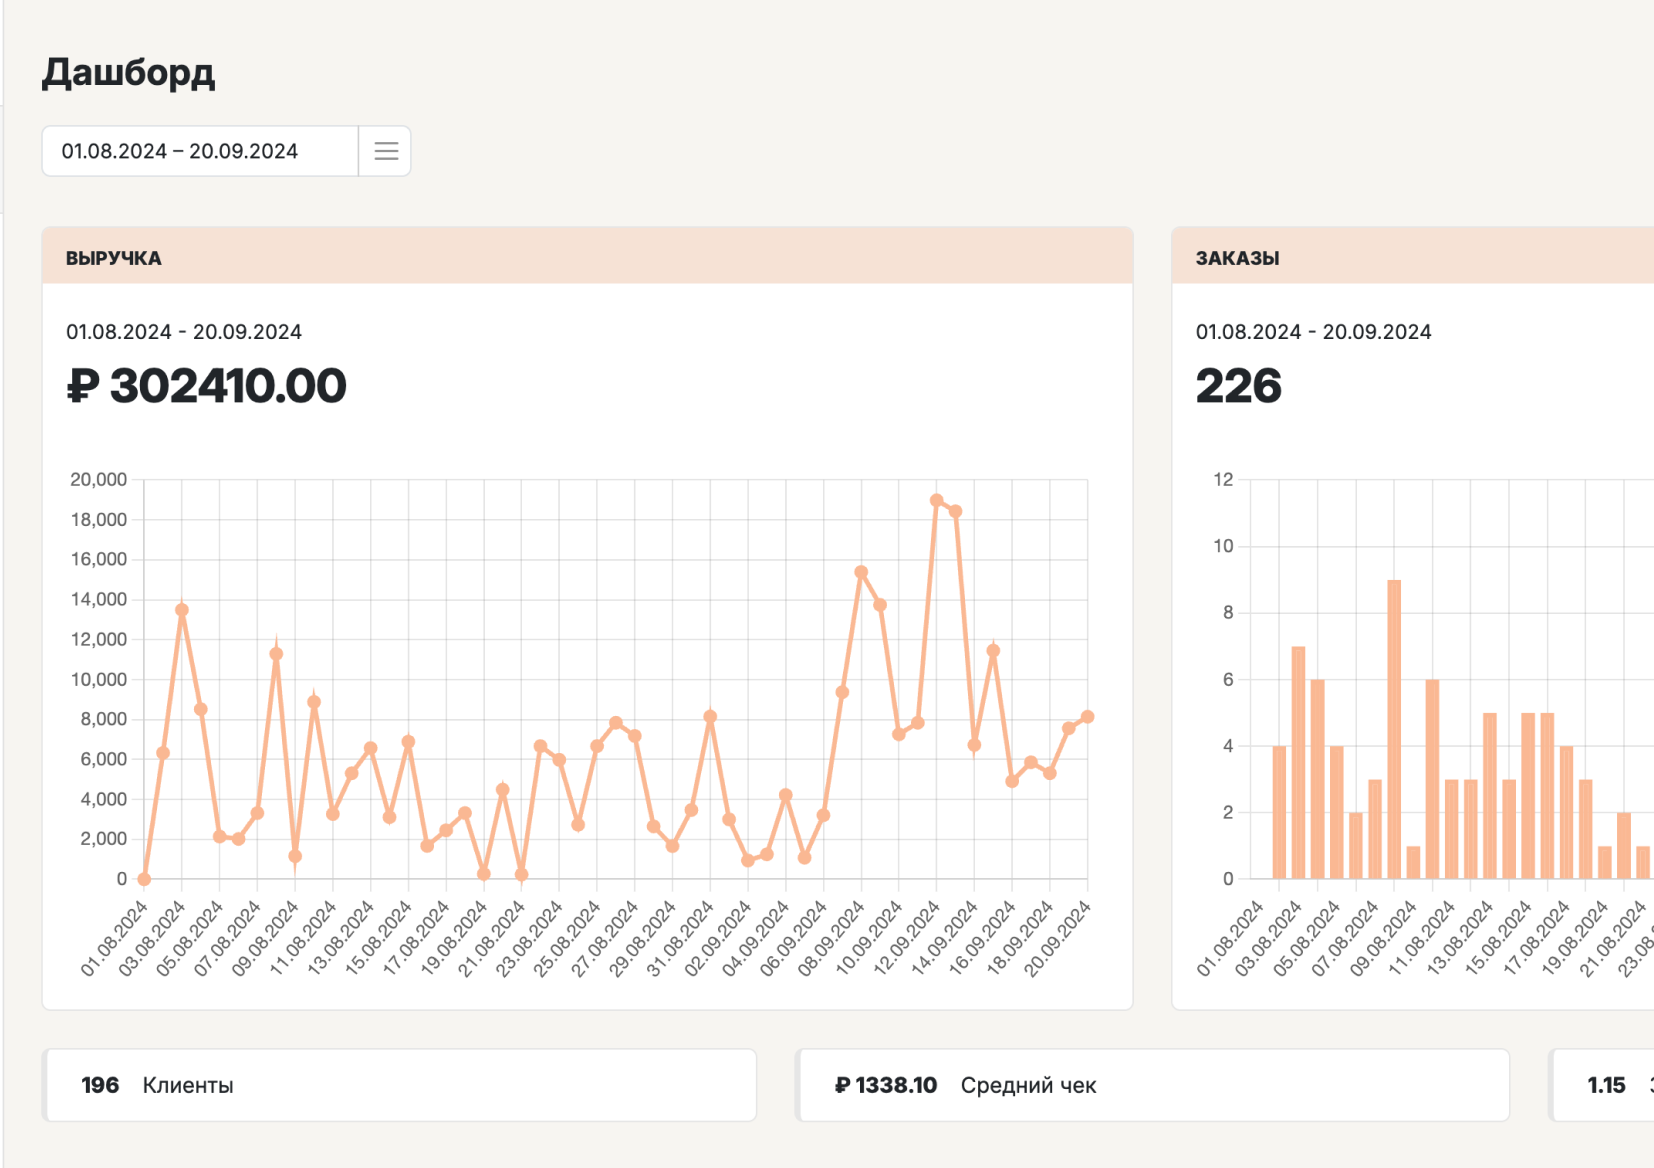This screenshot has height=1168, width=1654.
Task: Click the 20.09.2024 label on revenue axis
Action: (x=1058, y=938)
